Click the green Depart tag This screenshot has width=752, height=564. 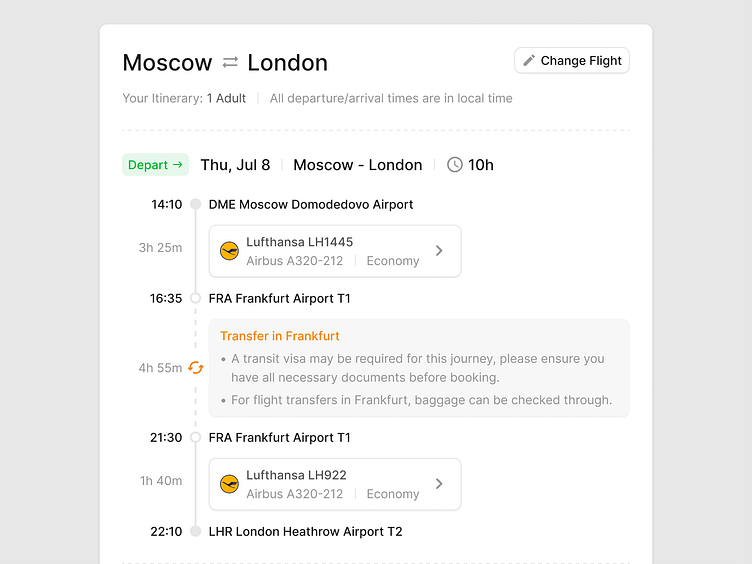pyautogui.click(x=156, y=165)
